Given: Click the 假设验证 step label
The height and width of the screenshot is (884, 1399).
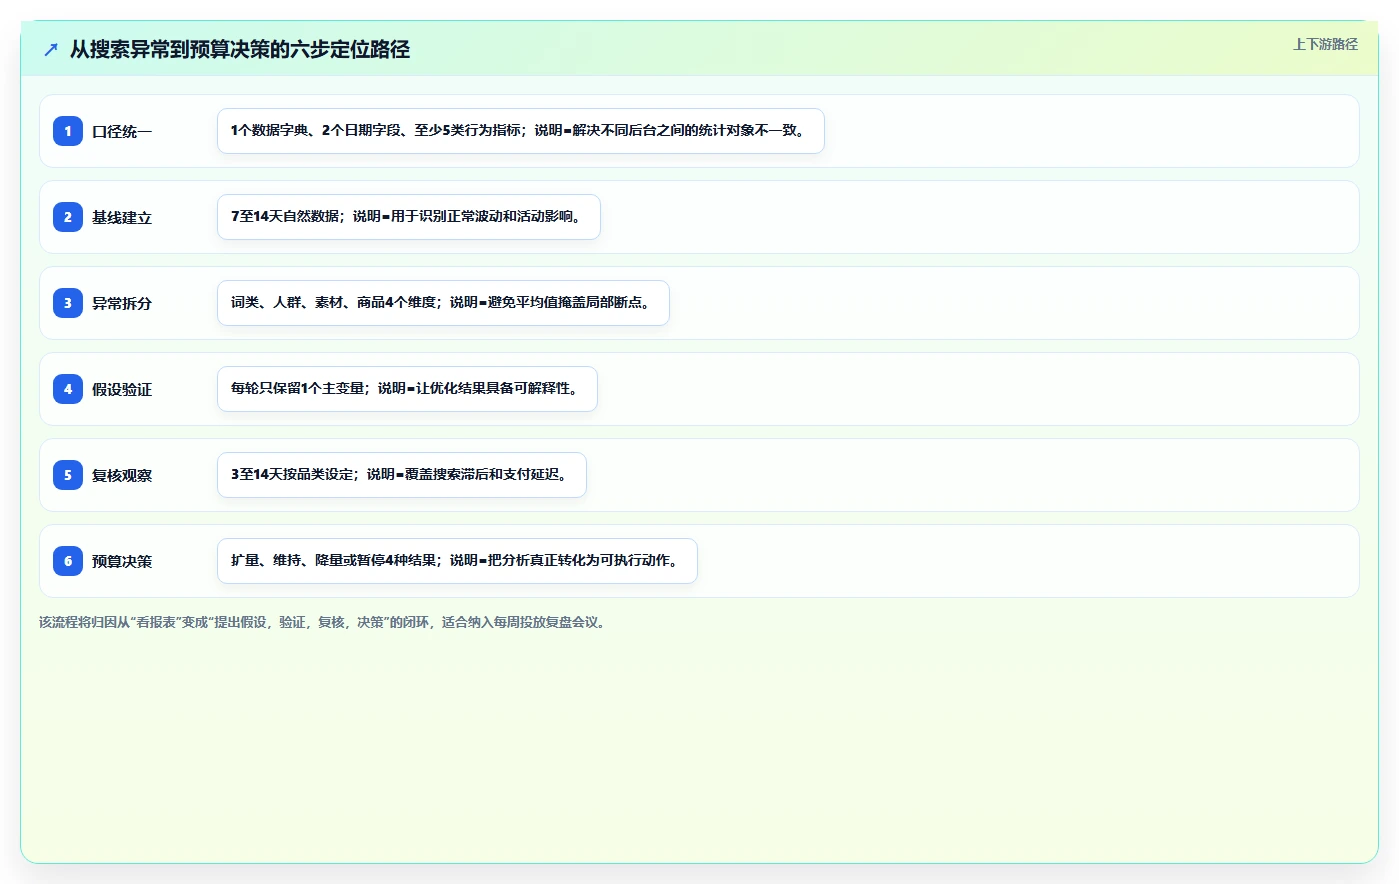Looking at the screenshot, I should point(122,389).
